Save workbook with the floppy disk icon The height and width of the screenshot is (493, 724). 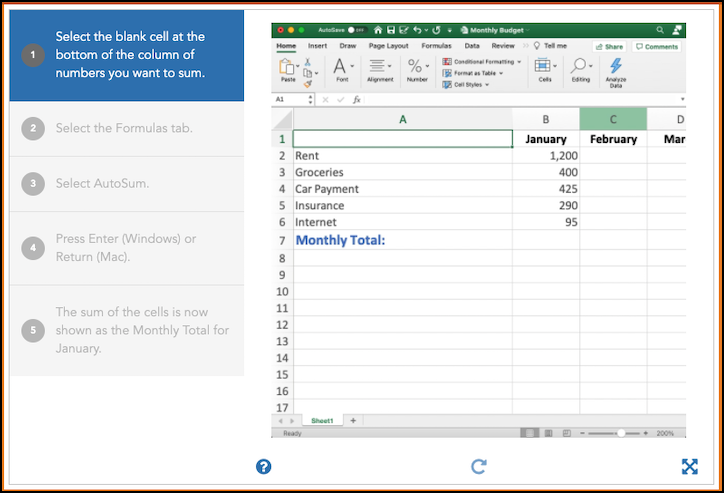coord(391,30)
